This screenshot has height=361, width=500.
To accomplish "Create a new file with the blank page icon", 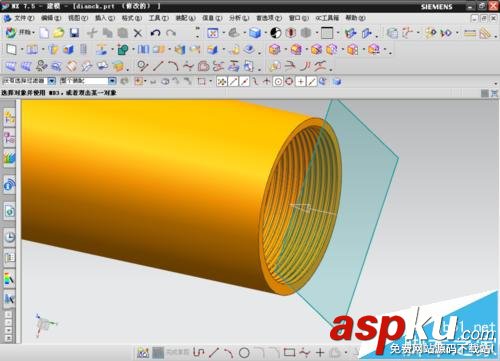I will [x=44, y=33].
